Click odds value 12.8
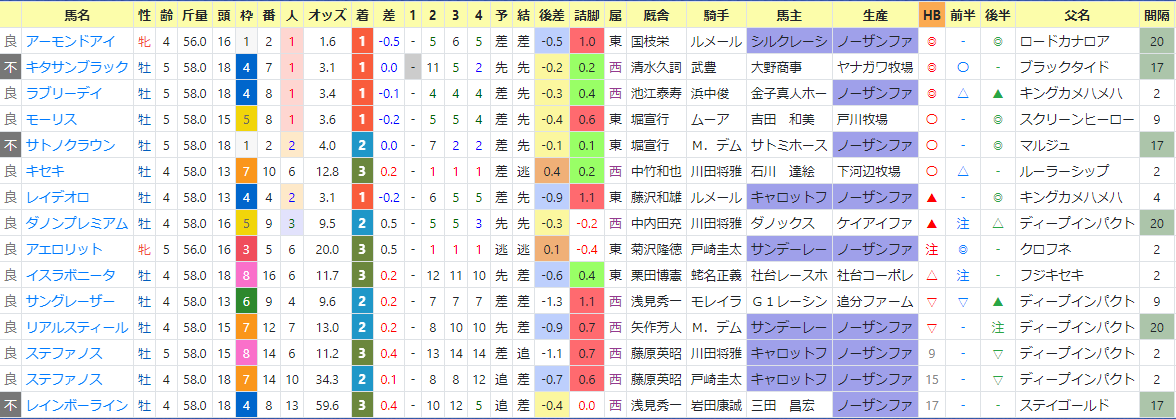The height and width of the screenshot is (419, 1176). [327, 171]
